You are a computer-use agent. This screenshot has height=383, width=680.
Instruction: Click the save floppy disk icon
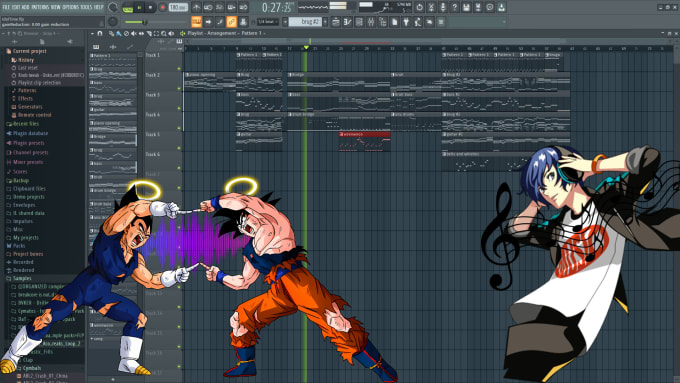click(x=466, y=7)
